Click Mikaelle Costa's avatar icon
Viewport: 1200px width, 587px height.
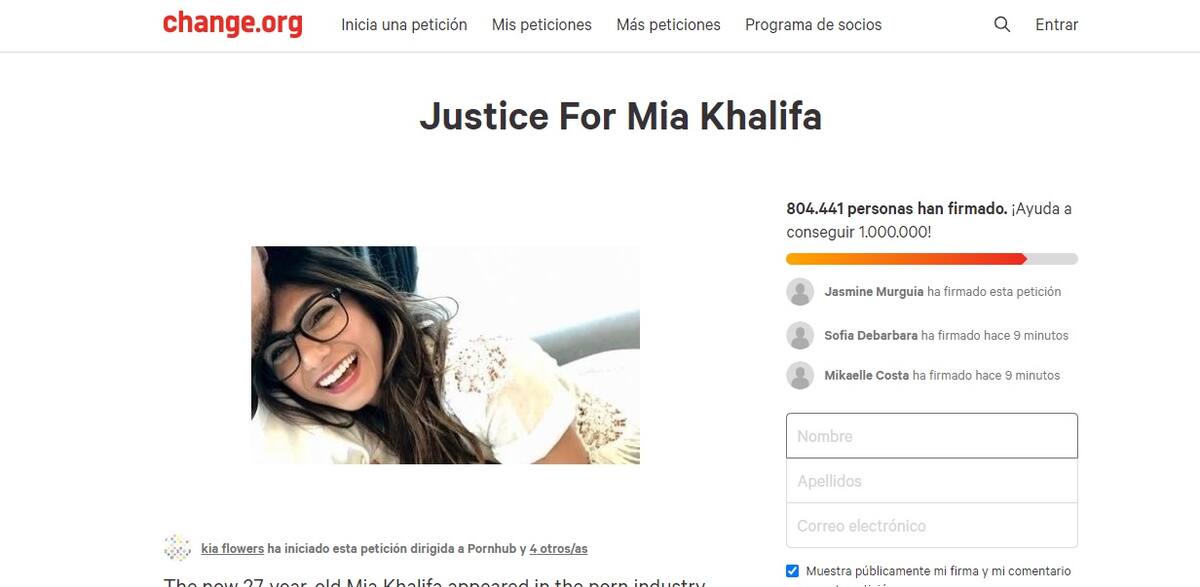pyautogui.click(x=800, y=375)
